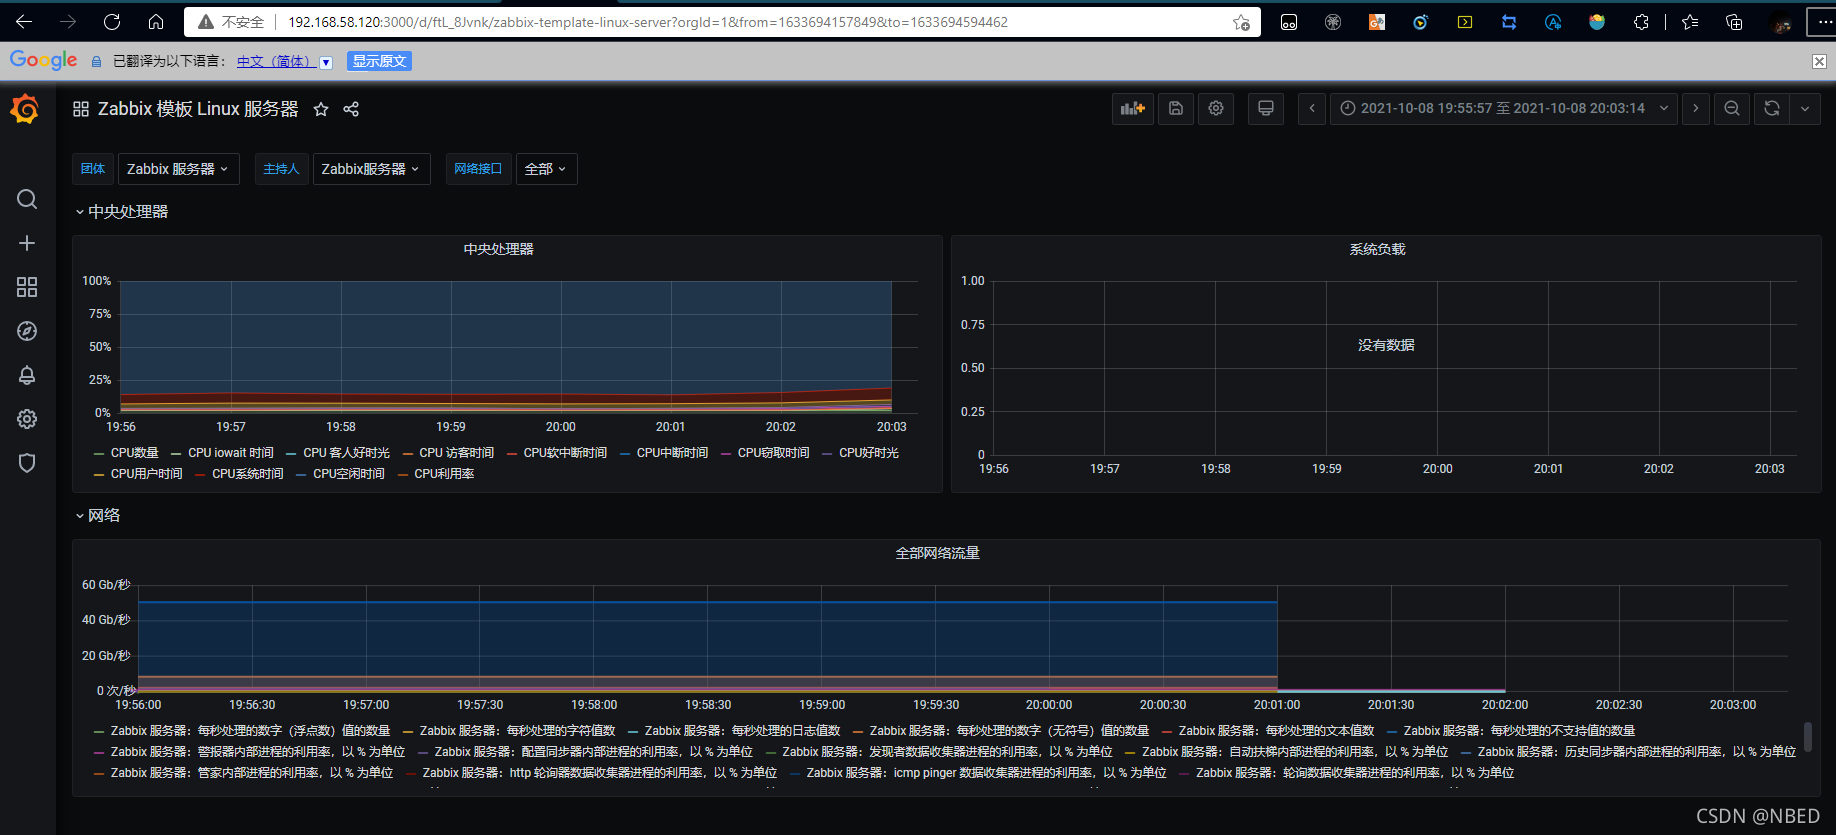Shift time range backward
This screenshot has height=835, width=1836.
click(x=1312, y=108)
